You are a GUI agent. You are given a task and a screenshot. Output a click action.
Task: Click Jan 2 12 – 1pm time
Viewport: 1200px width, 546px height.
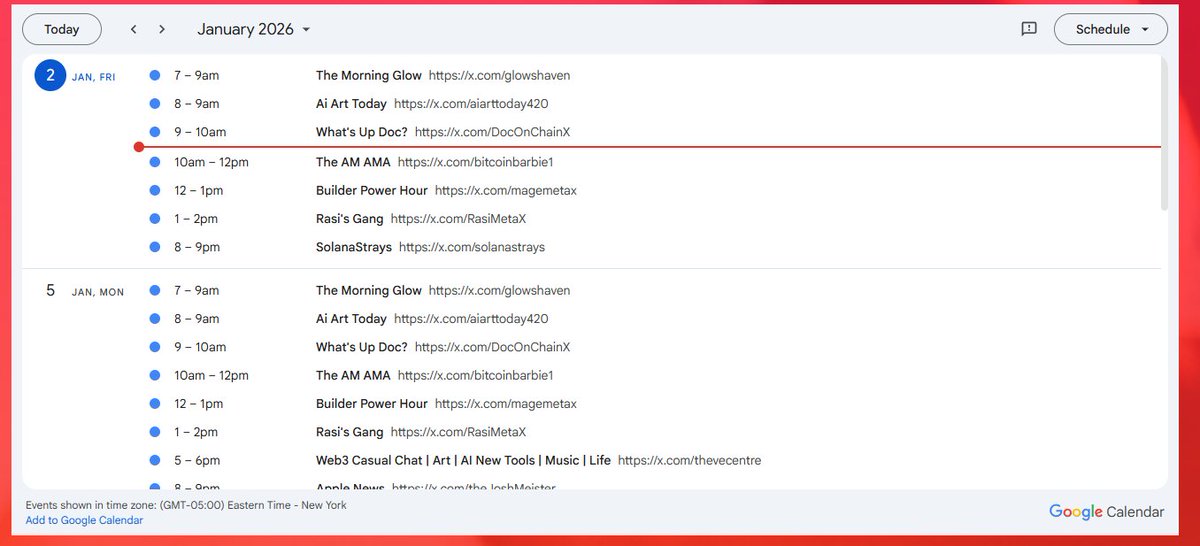[x=199, y=190]
